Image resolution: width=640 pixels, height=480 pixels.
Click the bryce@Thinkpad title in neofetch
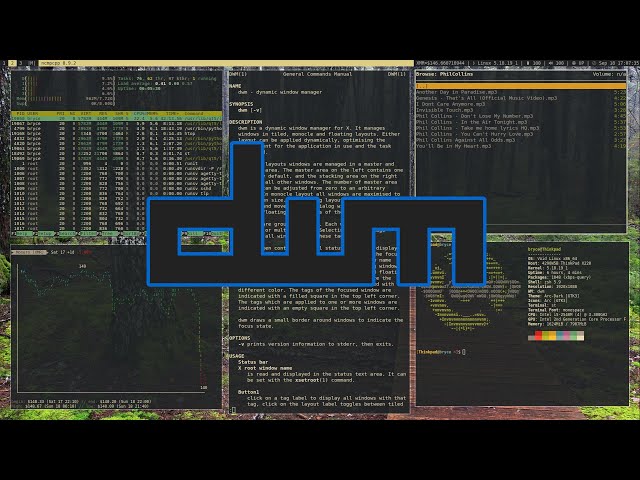click(544, 249)
